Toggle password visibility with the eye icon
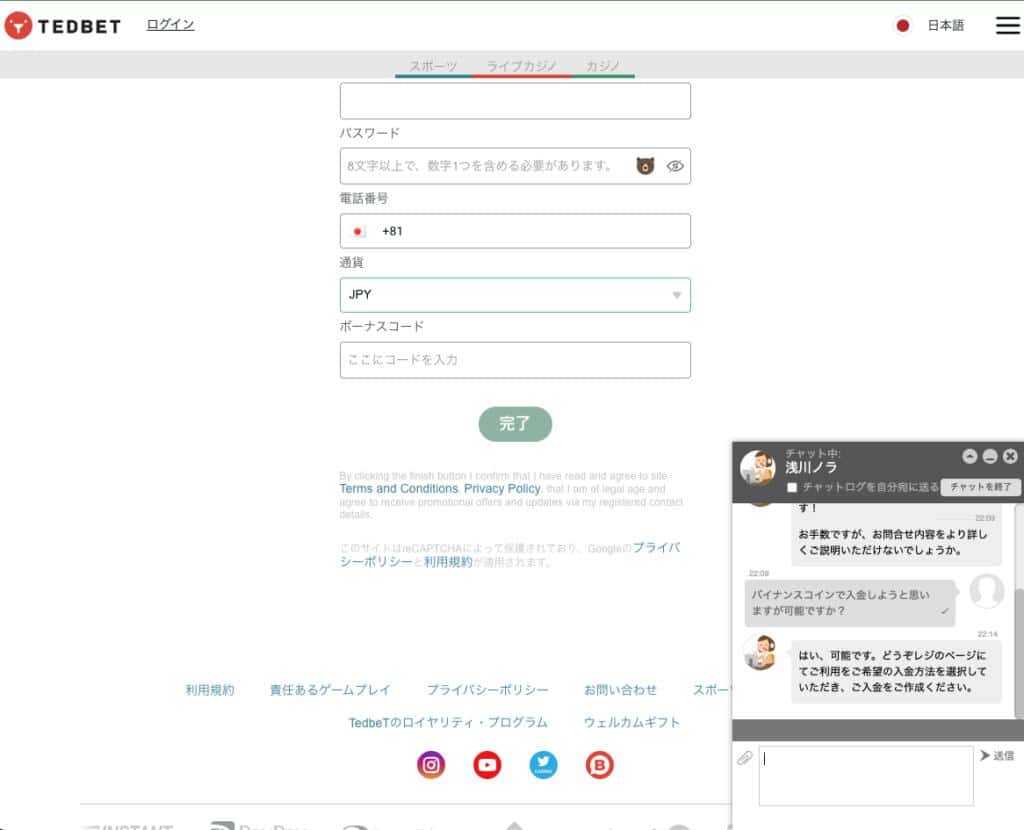This screenshot has height=830, width=1024. click(675, 166)
